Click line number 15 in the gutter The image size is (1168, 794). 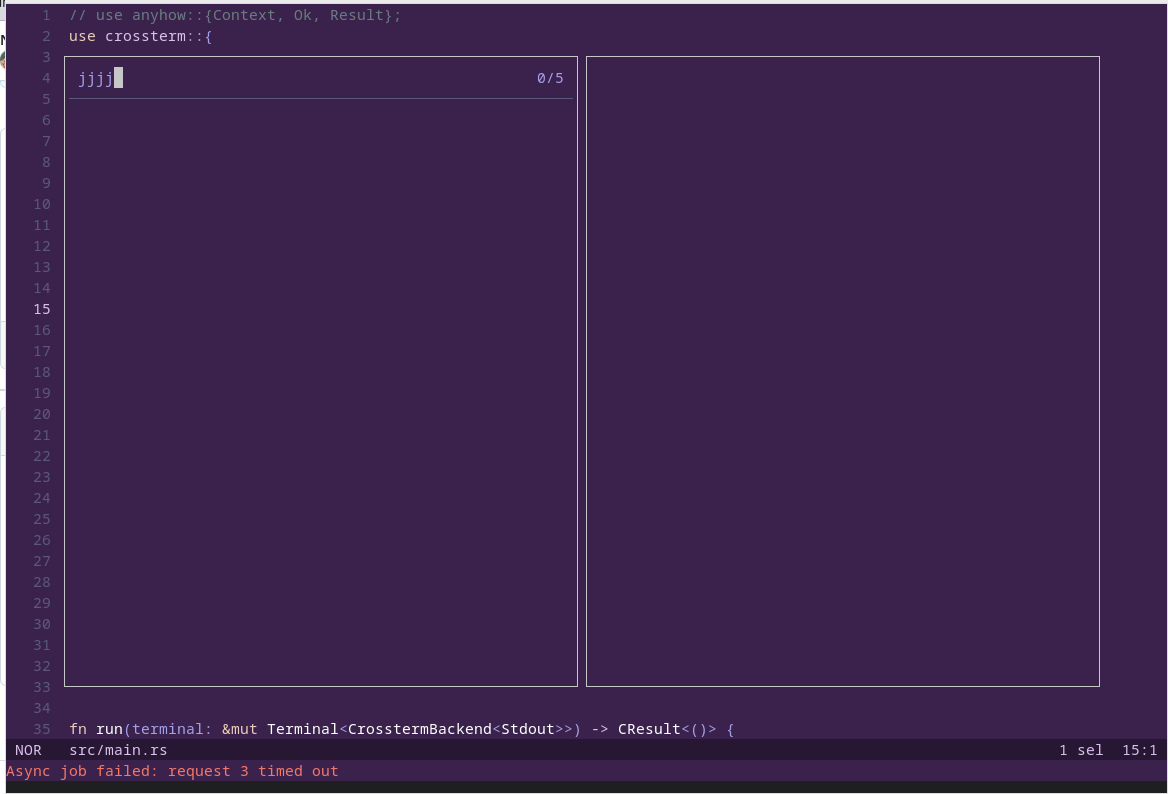pos(41,309)
